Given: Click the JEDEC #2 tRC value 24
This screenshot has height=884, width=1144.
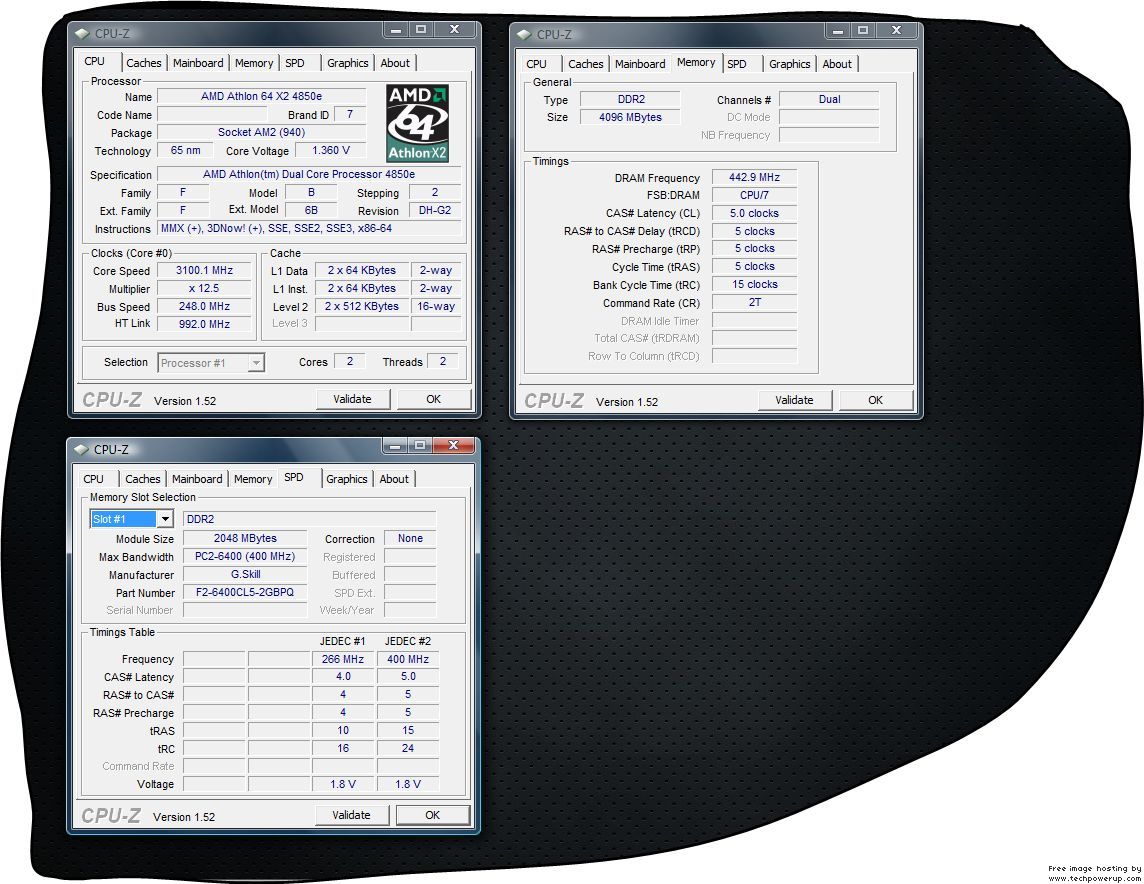Looking at the screenshot, I should click(408, 748).
